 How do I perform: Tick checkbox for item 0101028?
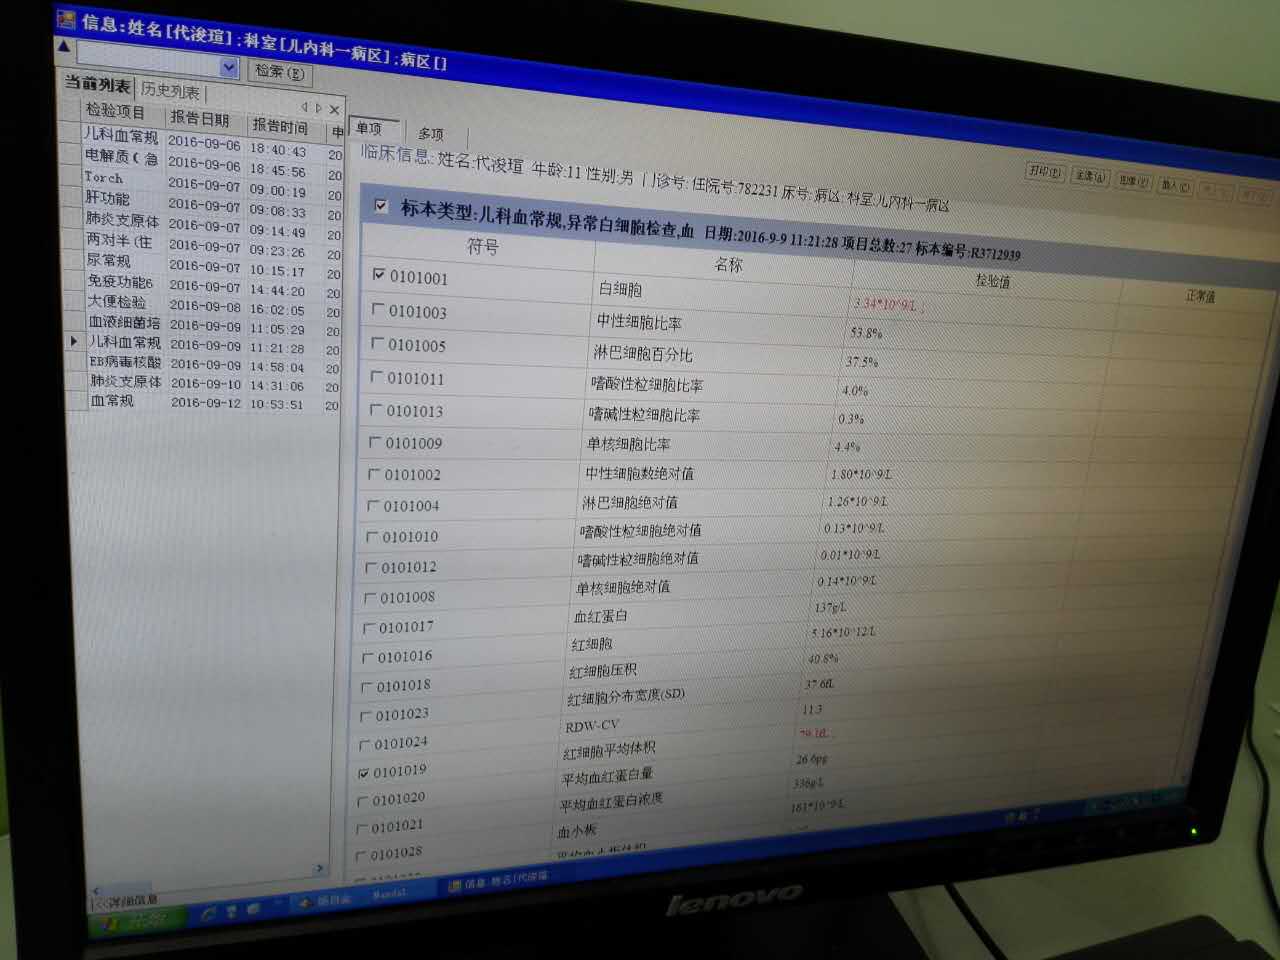[x=360, y=855]
